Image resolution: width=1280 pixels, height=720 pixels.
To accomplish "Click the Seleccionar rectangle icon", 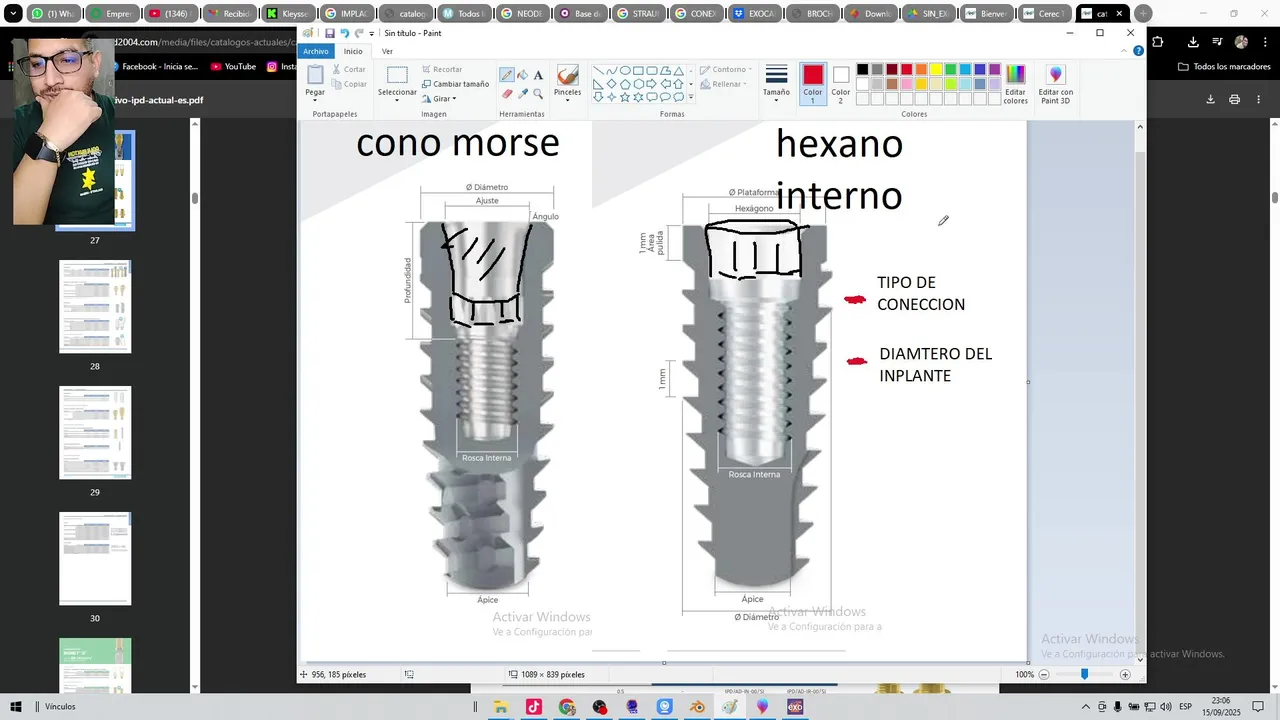I will coord(397,75).
